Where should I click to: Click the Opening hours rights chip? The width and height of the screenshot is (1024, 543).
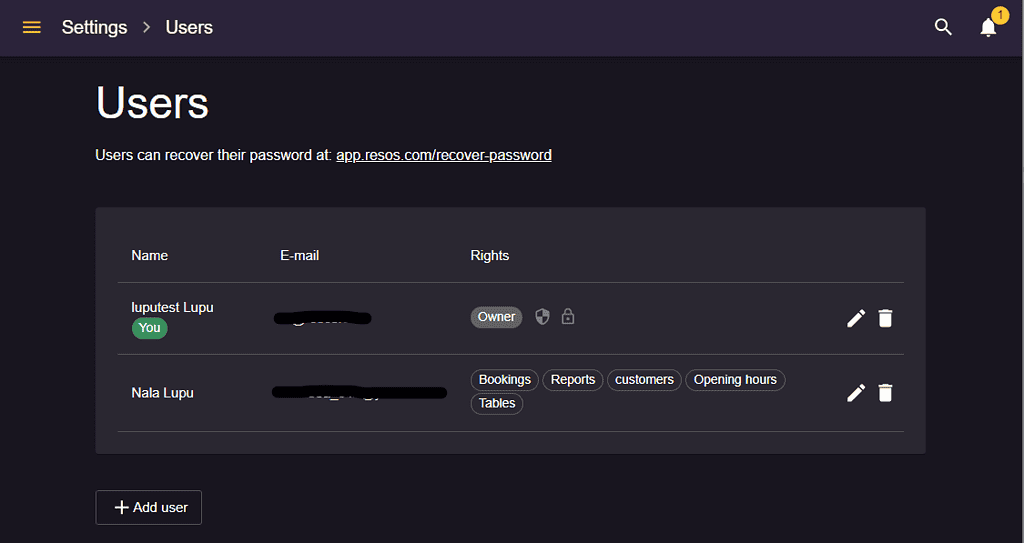[735, 380]
